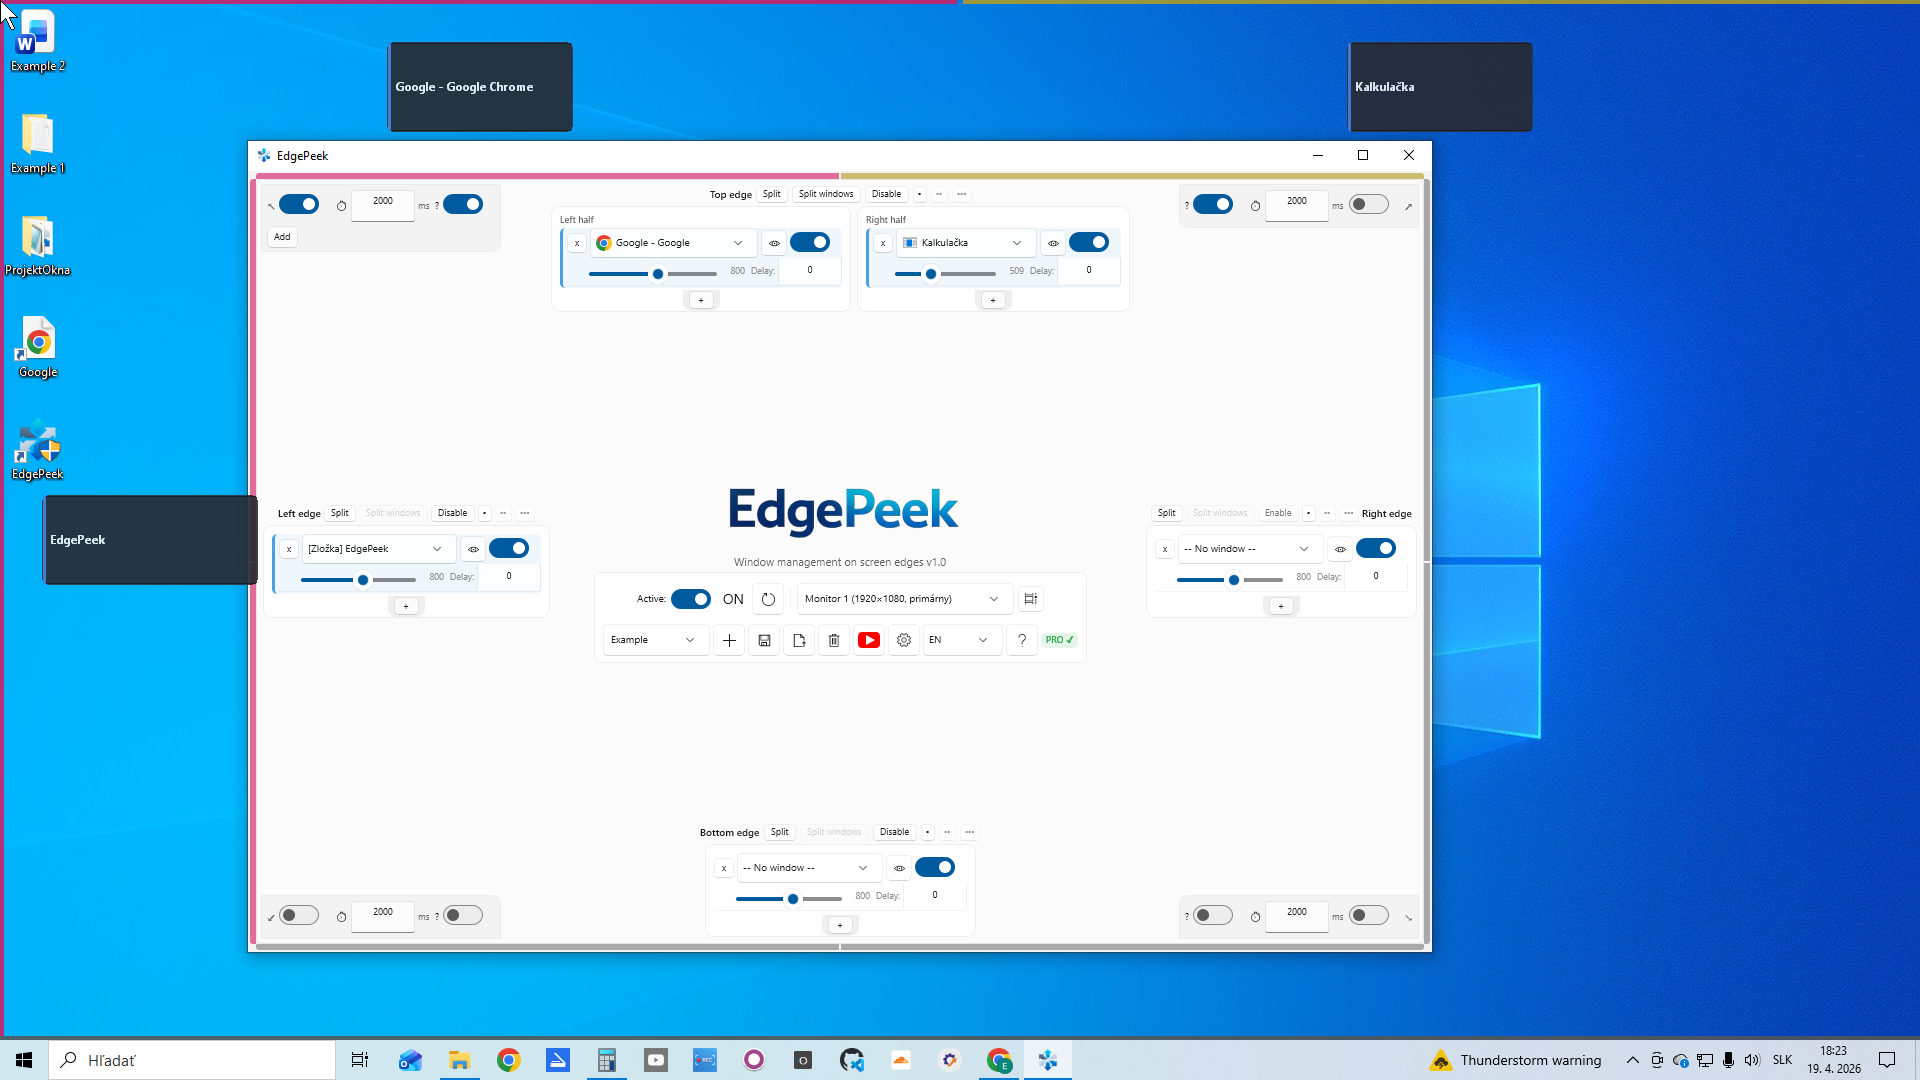Click the eye icon for [Zložka] EdgePeek
Viewport: 1920px width, 1080px height.
[474, 549]
